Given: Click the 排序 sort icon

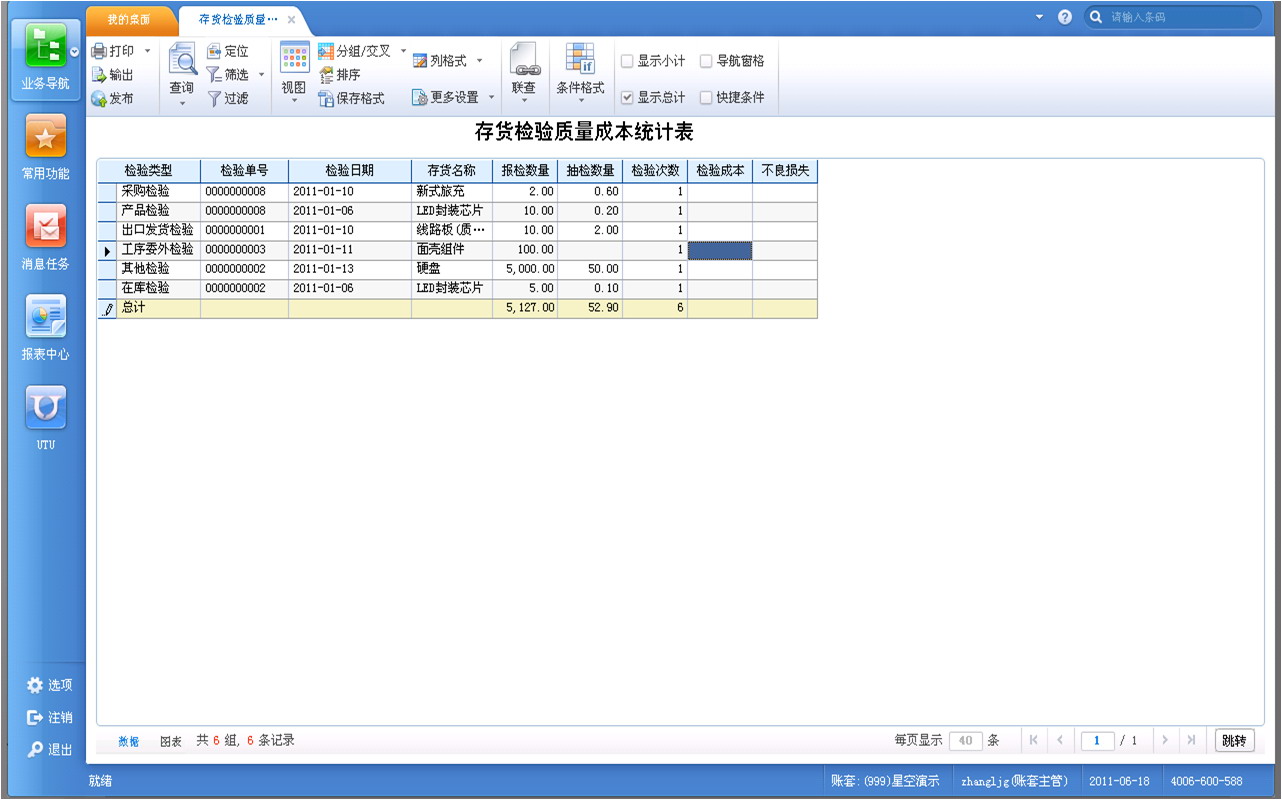Looking at the screenshot, I should point(326,75).
